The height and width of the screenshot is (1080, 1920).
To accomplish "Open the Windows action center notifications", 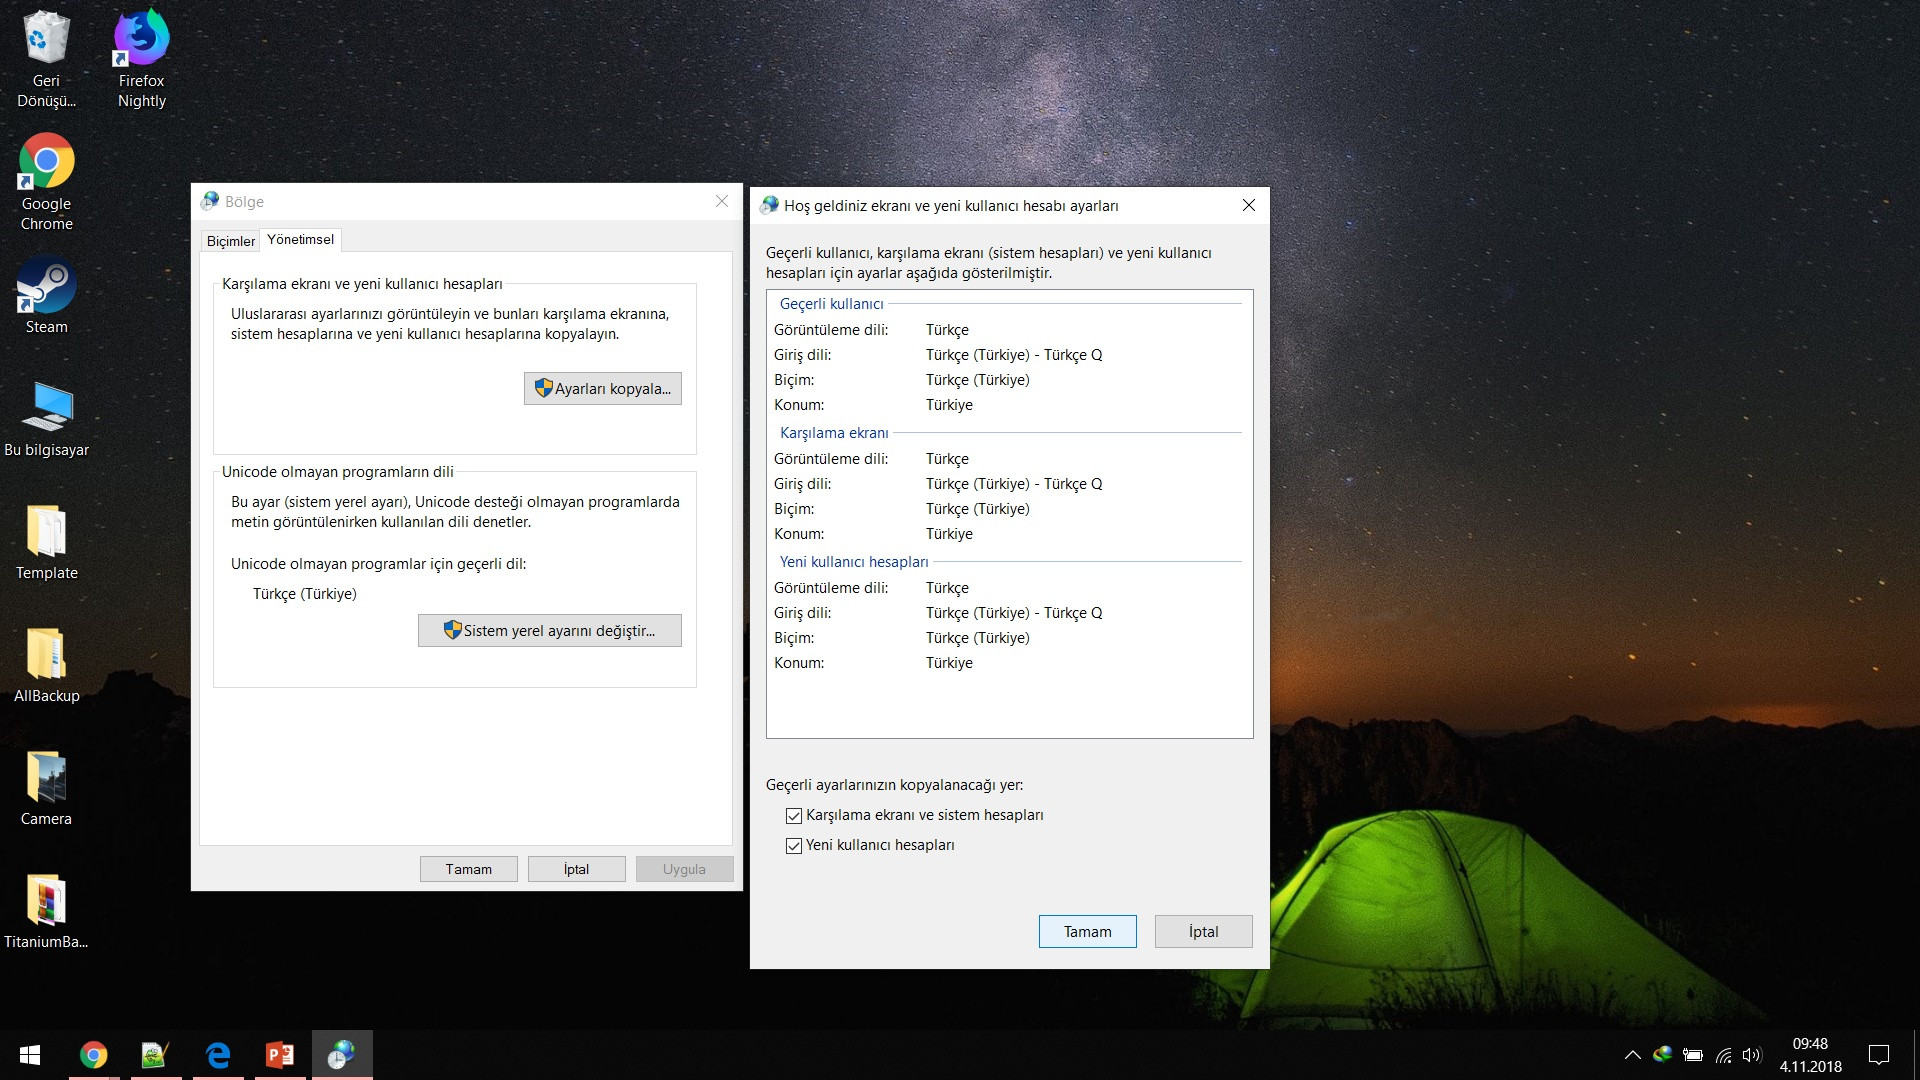I will [1878, 1055].
